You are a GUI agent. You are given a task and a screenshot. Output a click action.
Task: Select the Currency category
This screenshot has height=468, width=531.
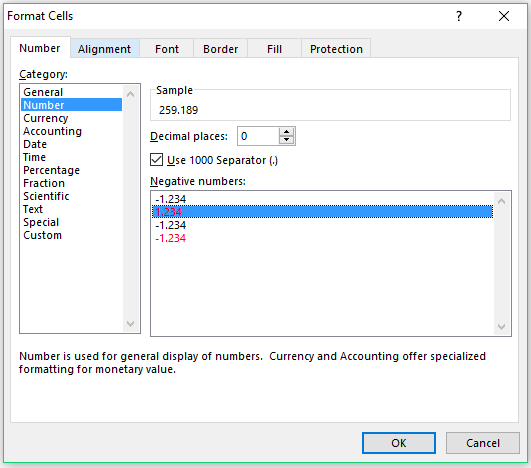tap(46, 118)
